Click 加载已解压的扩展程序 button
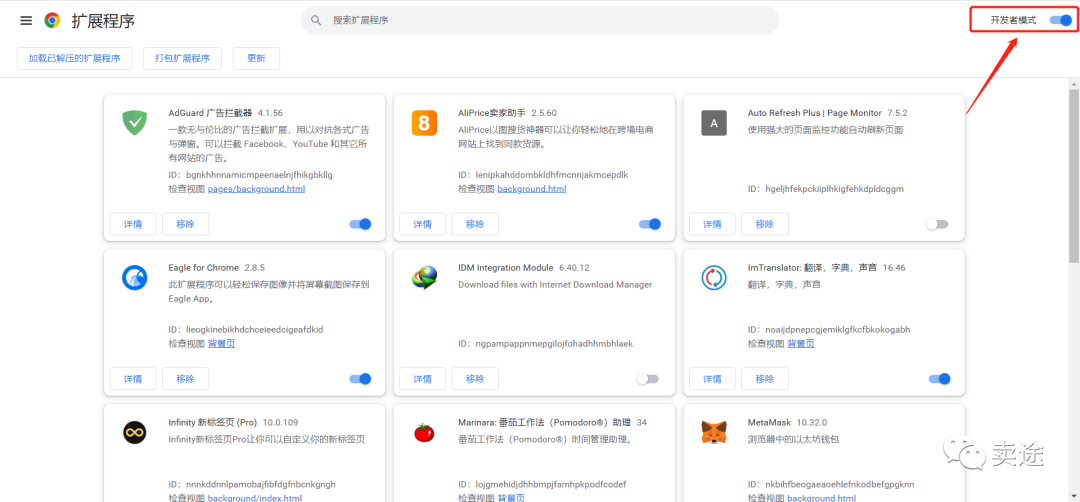This screenshot has width=1080, height=502. tap(74, 59)
